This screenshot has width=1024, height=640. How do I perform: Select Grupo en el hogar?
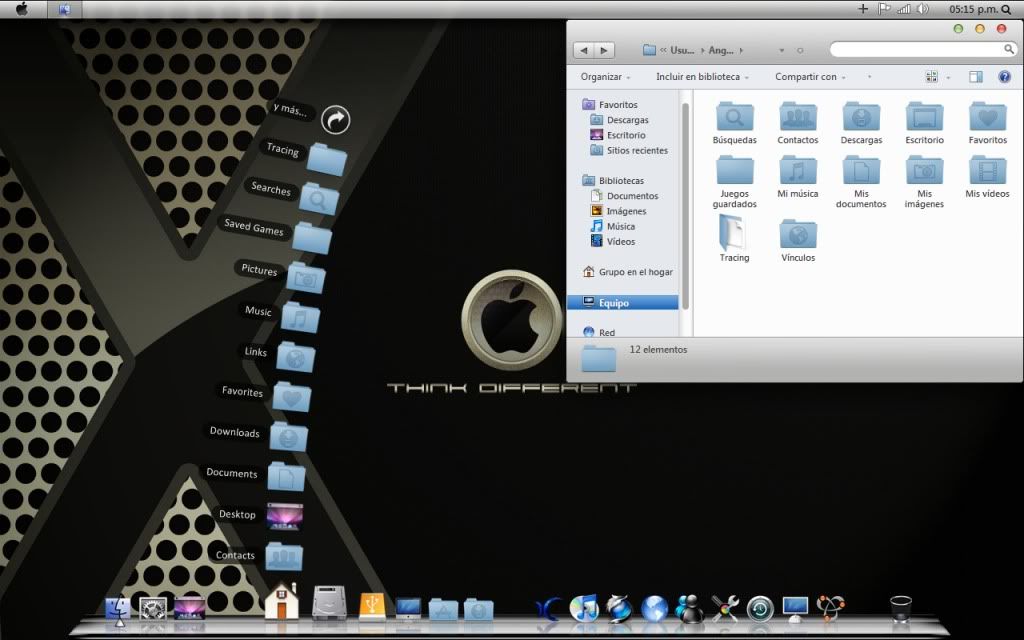point(635,272)
